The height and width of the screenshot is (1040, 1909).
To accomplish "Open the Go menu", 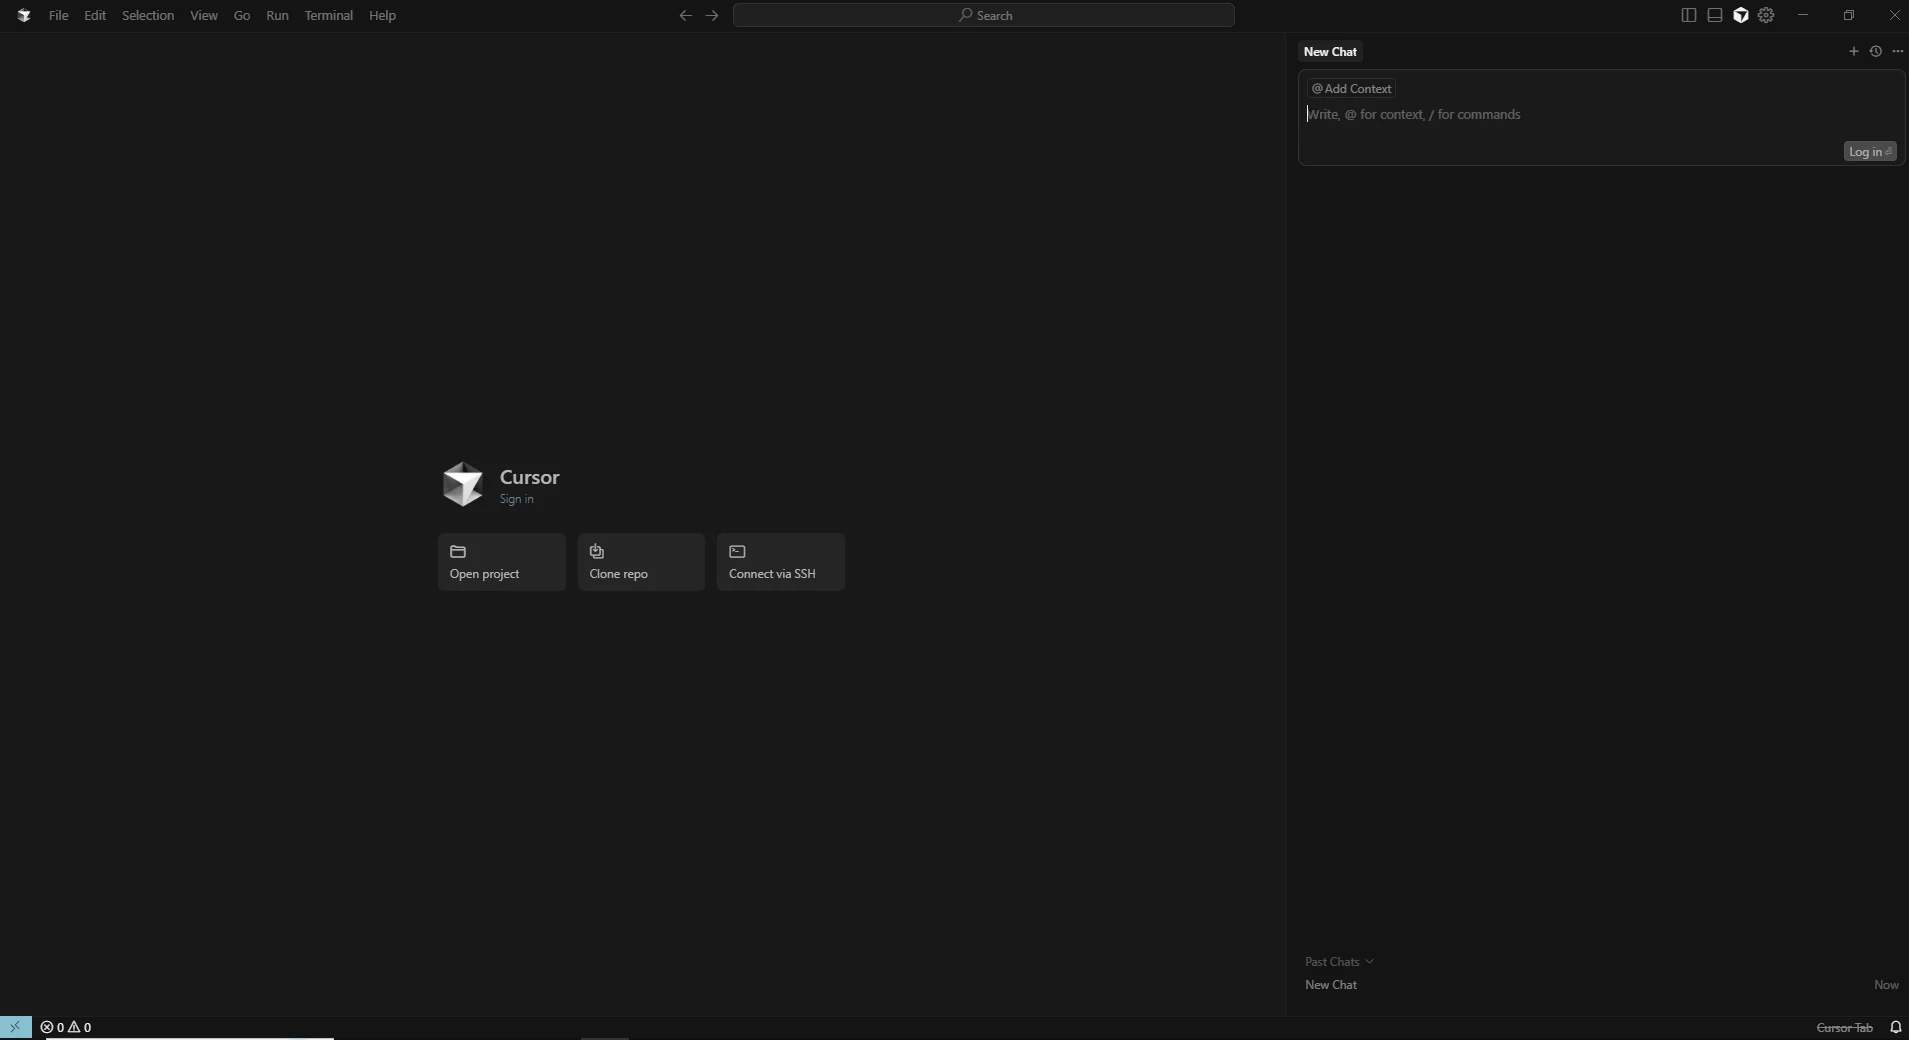I will coord(242,15).
